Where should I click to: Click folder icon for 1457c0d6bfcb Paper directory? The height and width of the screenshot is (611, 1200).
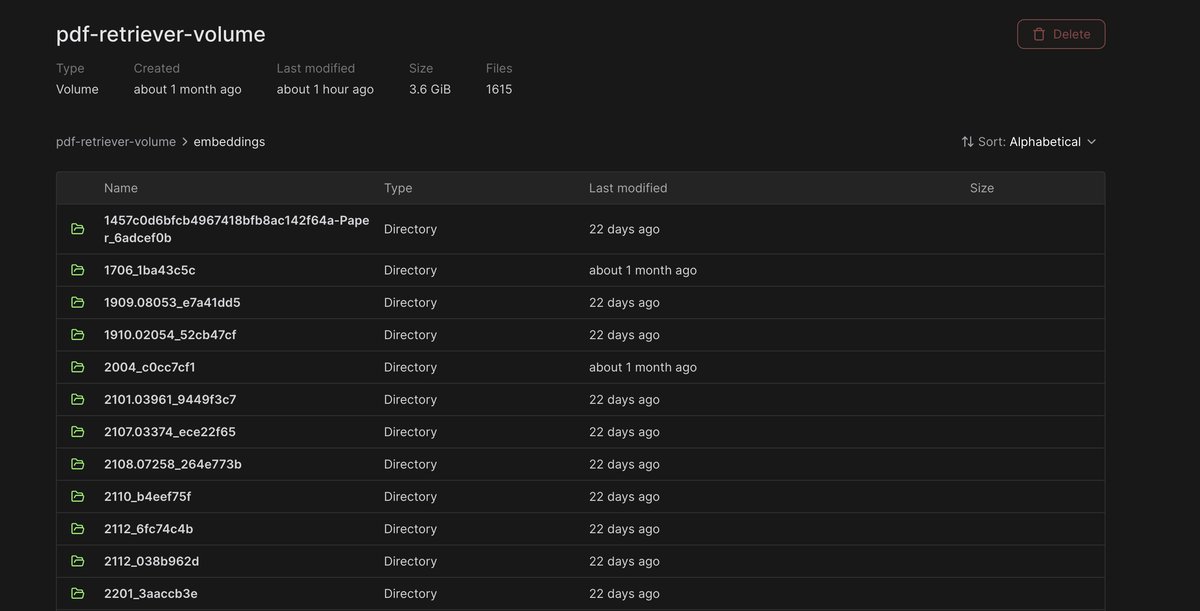tap(78, 229)
